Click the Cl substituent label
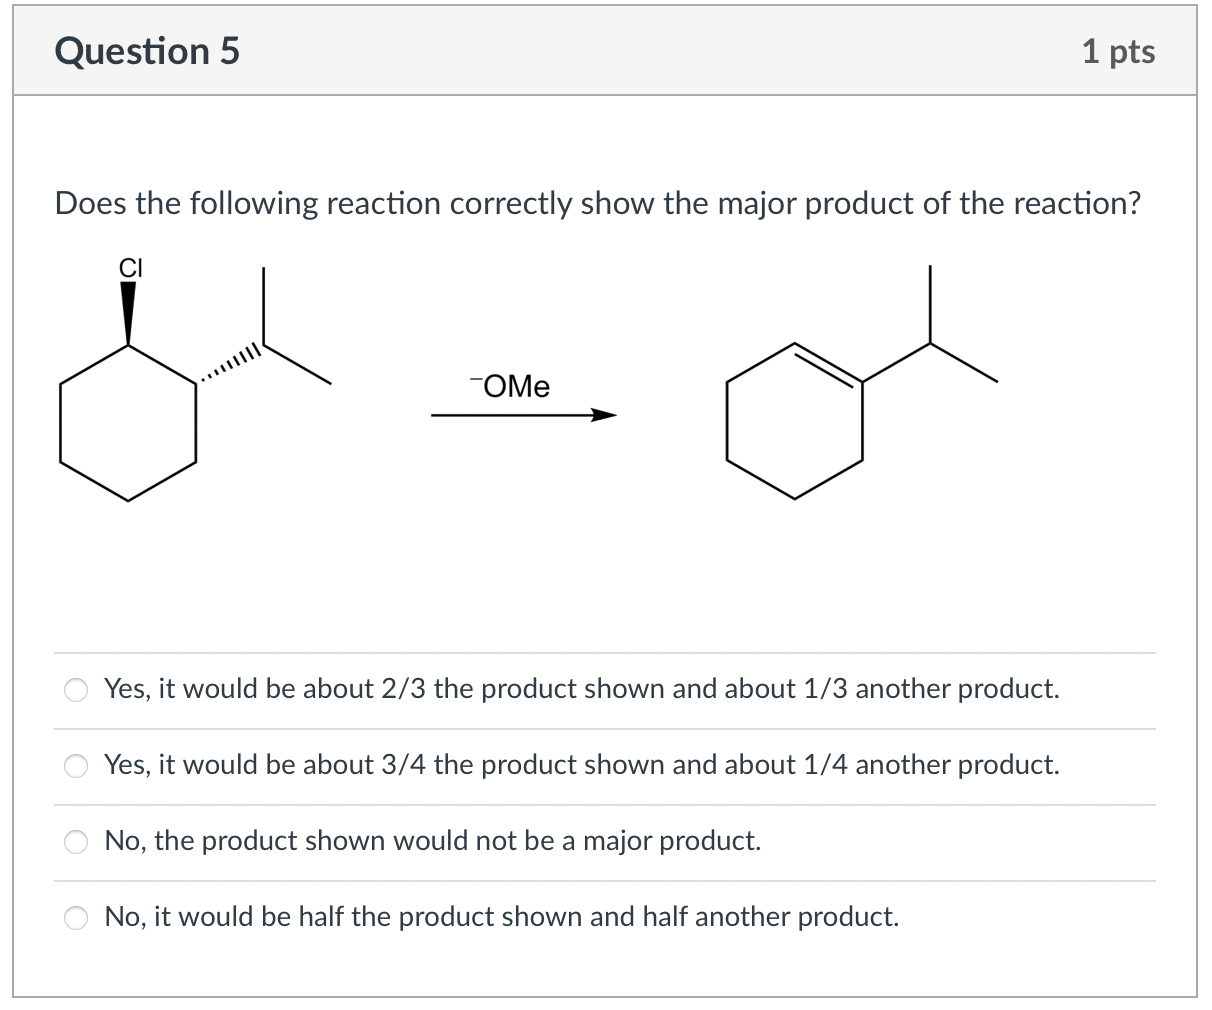The height and width of the screenshot is (1010, 1212). click(x=131, y=268)
